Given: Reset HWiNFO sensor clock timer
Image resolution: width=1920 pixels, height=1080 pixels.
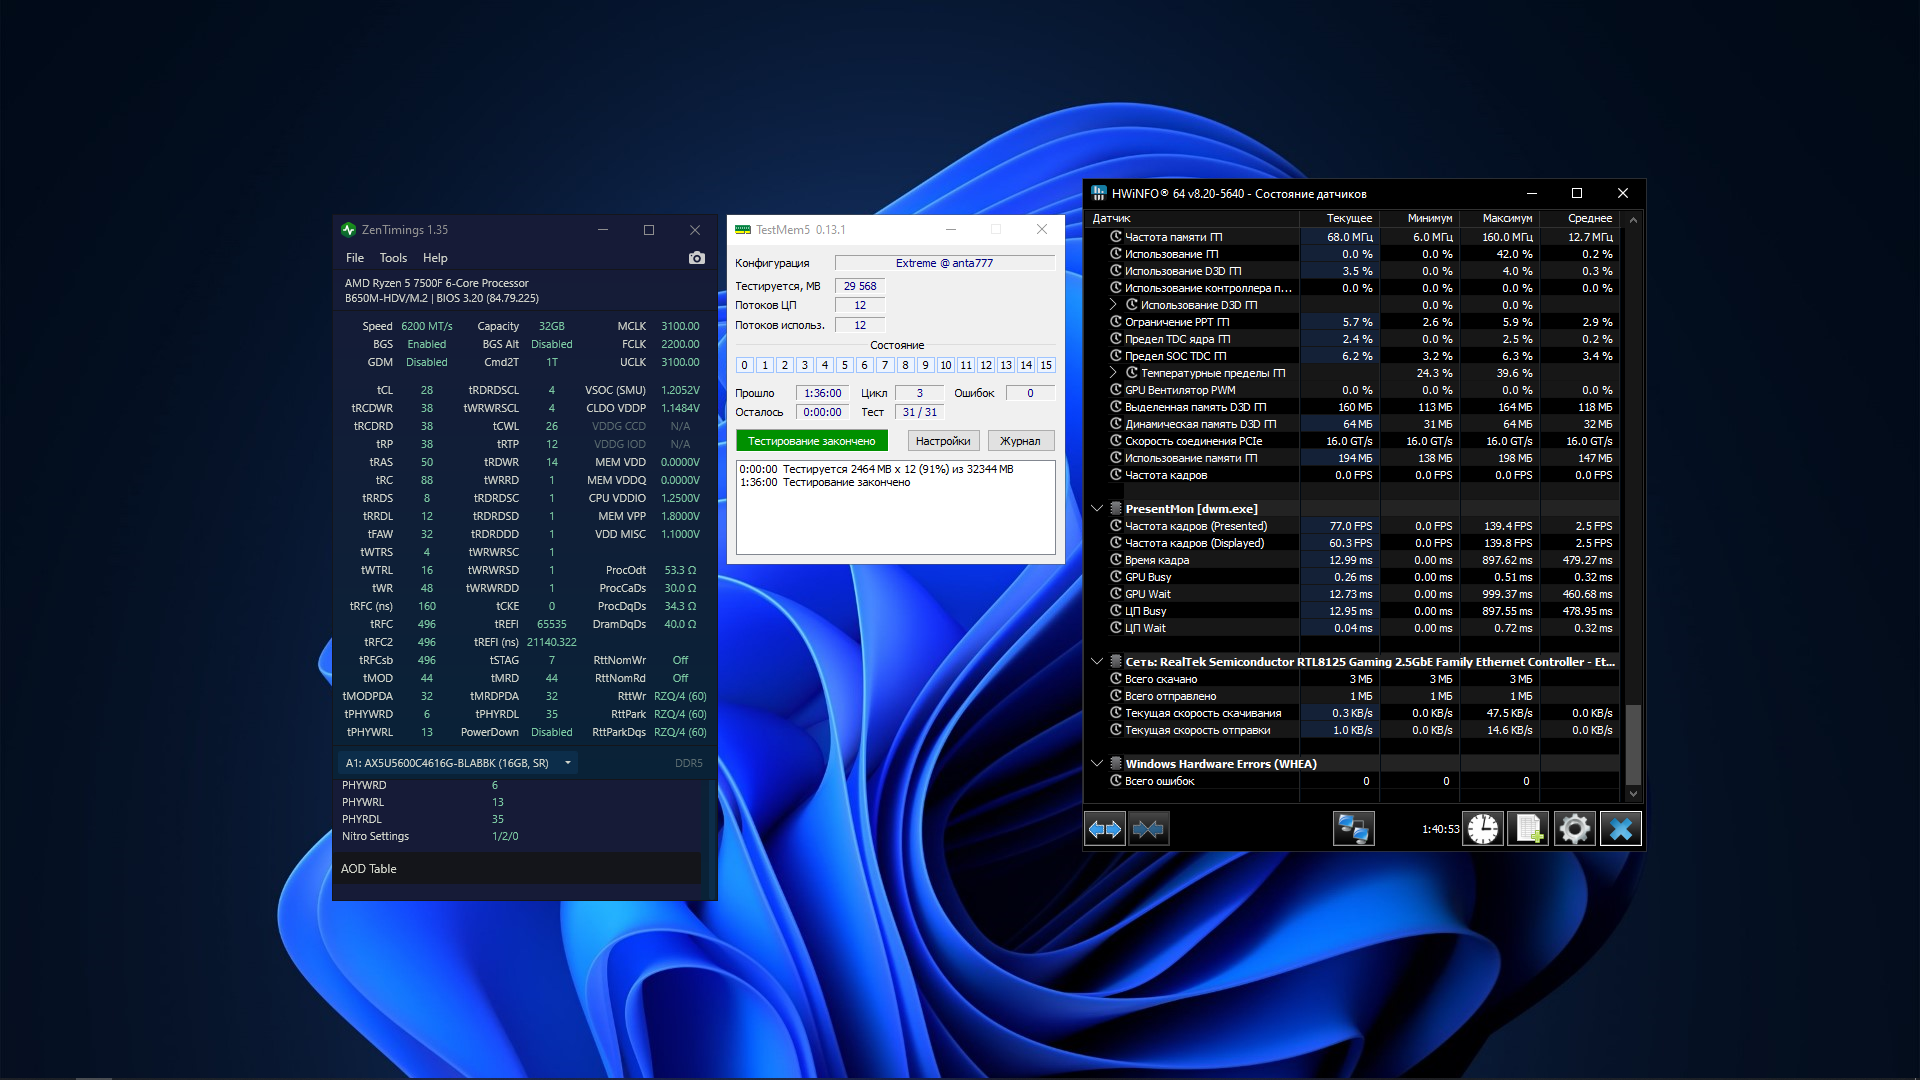Looking at the screenshot, I should pos(1483,829).
